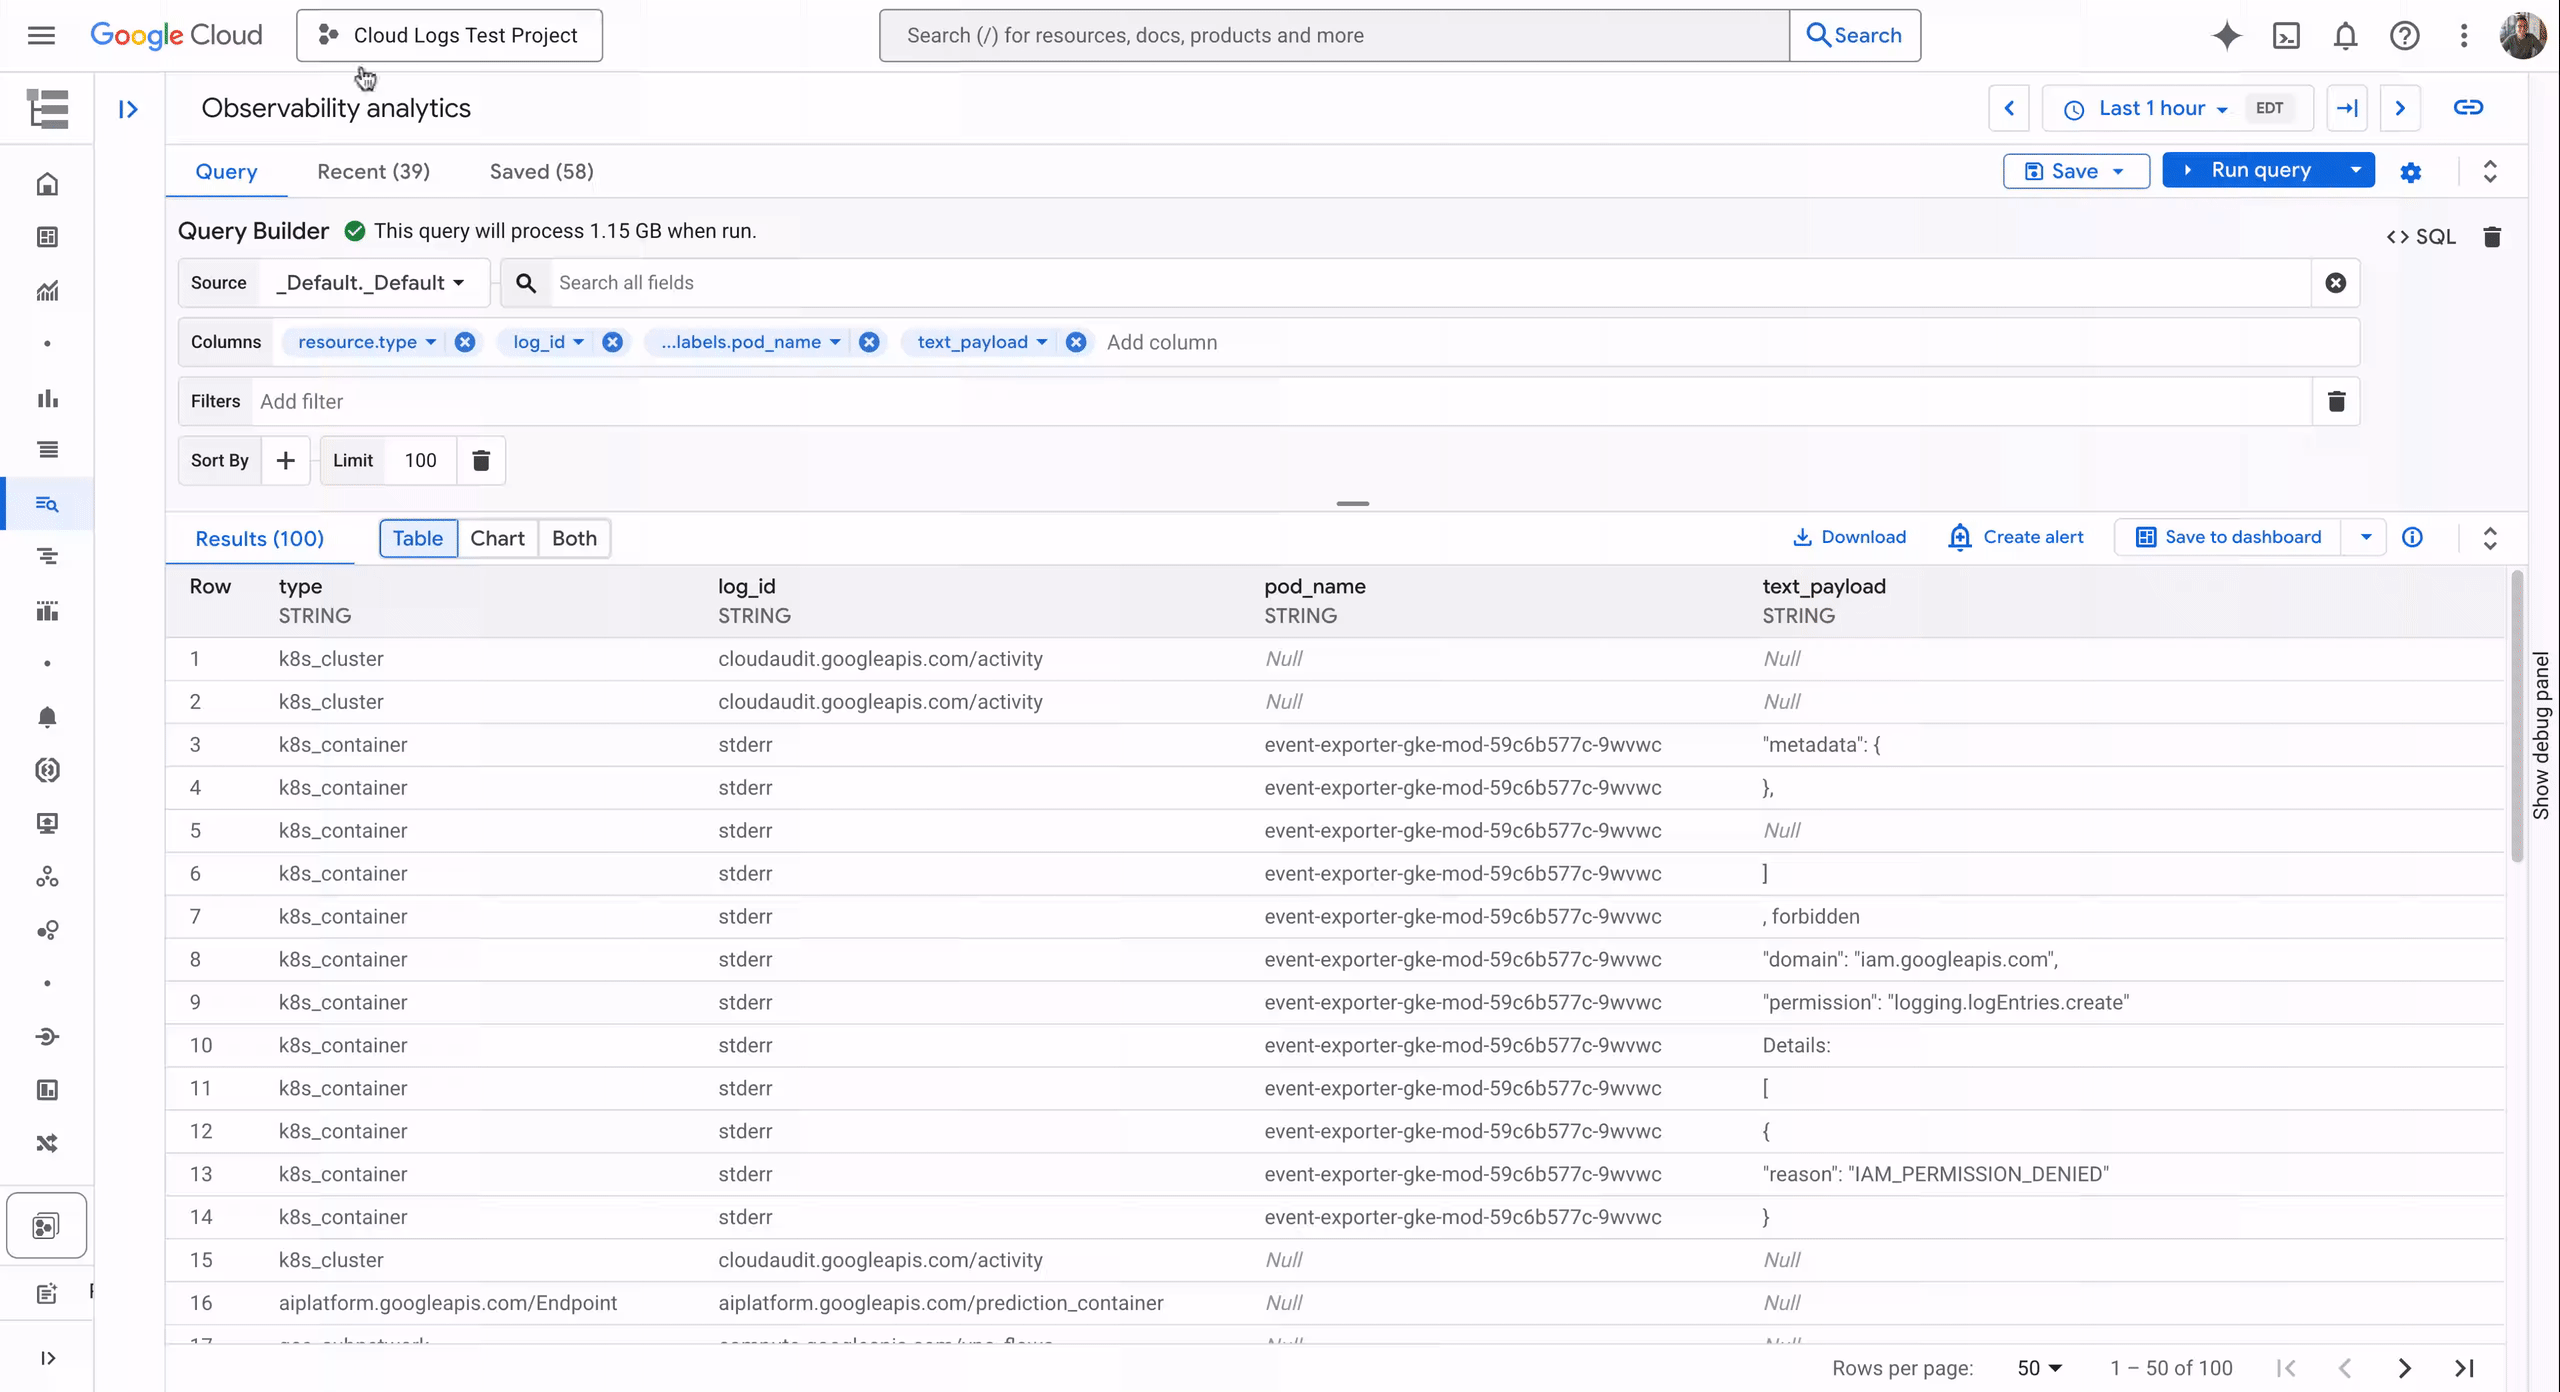
Task: Switch results view to Chart
Action: pos(497,538)
